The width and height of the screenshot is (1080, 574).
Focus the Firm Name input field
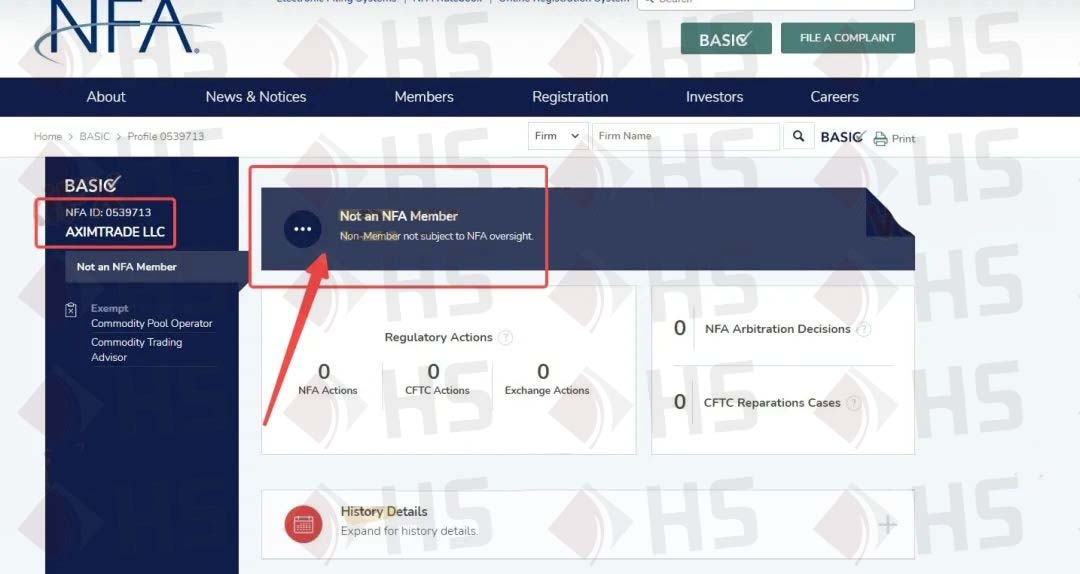(686, 136)
